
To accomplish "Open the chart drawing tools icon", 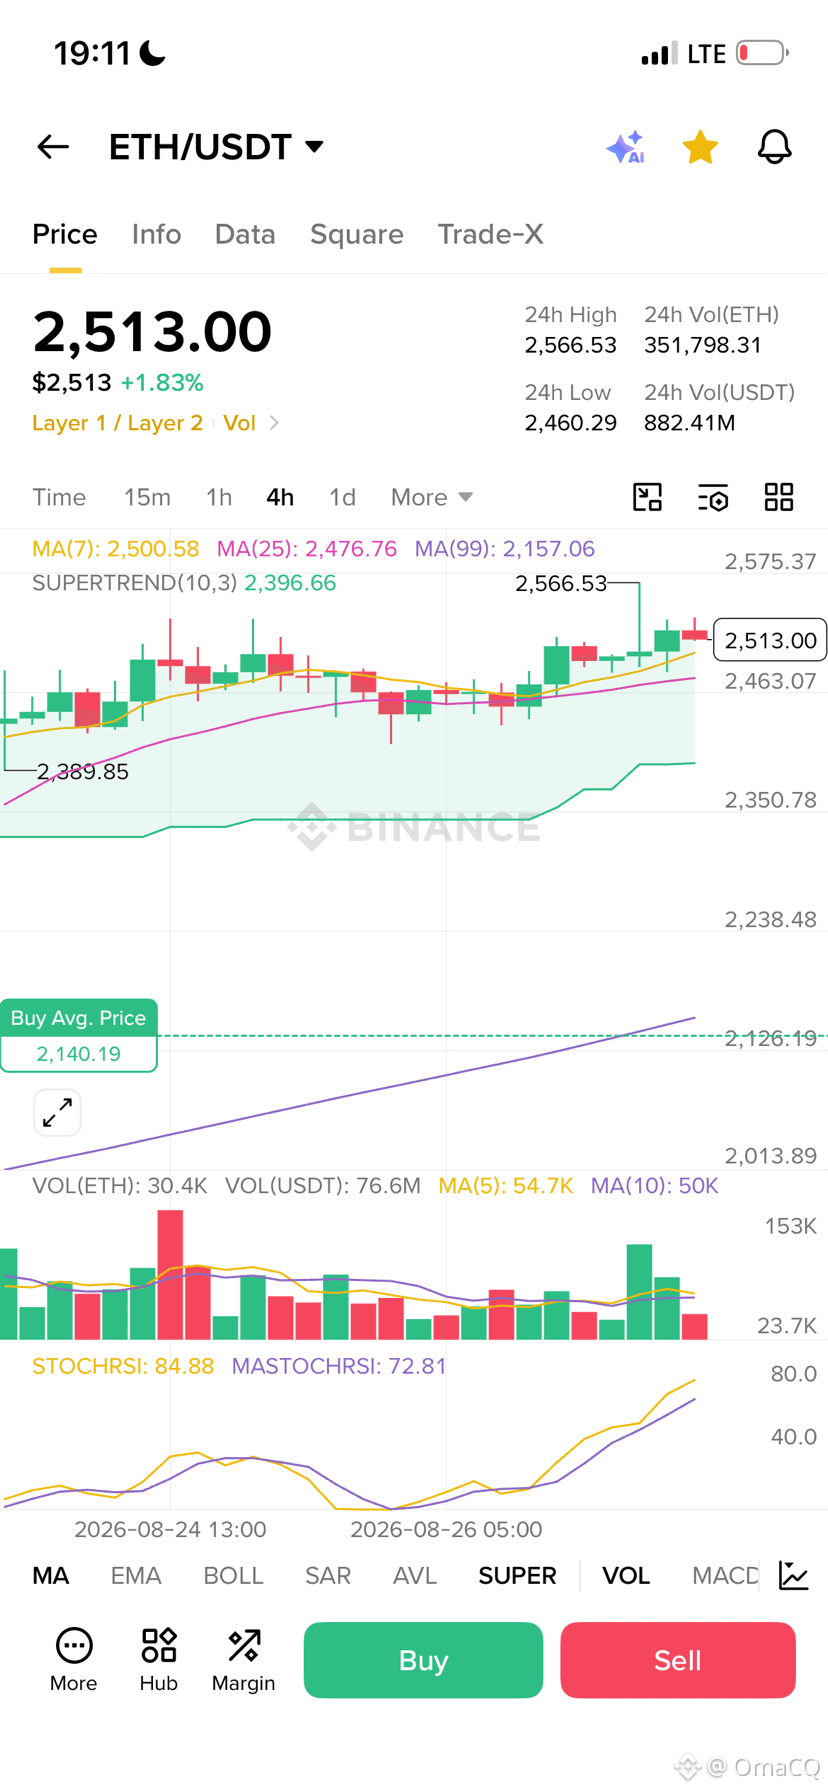I will (648, 497).
